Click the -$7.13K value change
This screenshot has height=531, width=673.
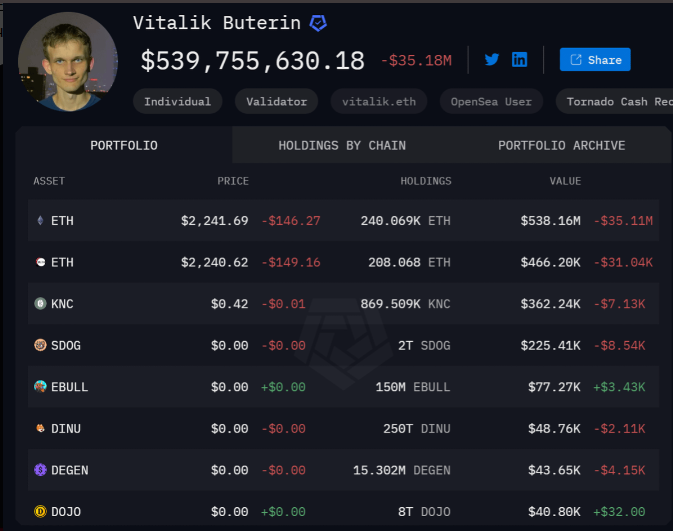619,304
